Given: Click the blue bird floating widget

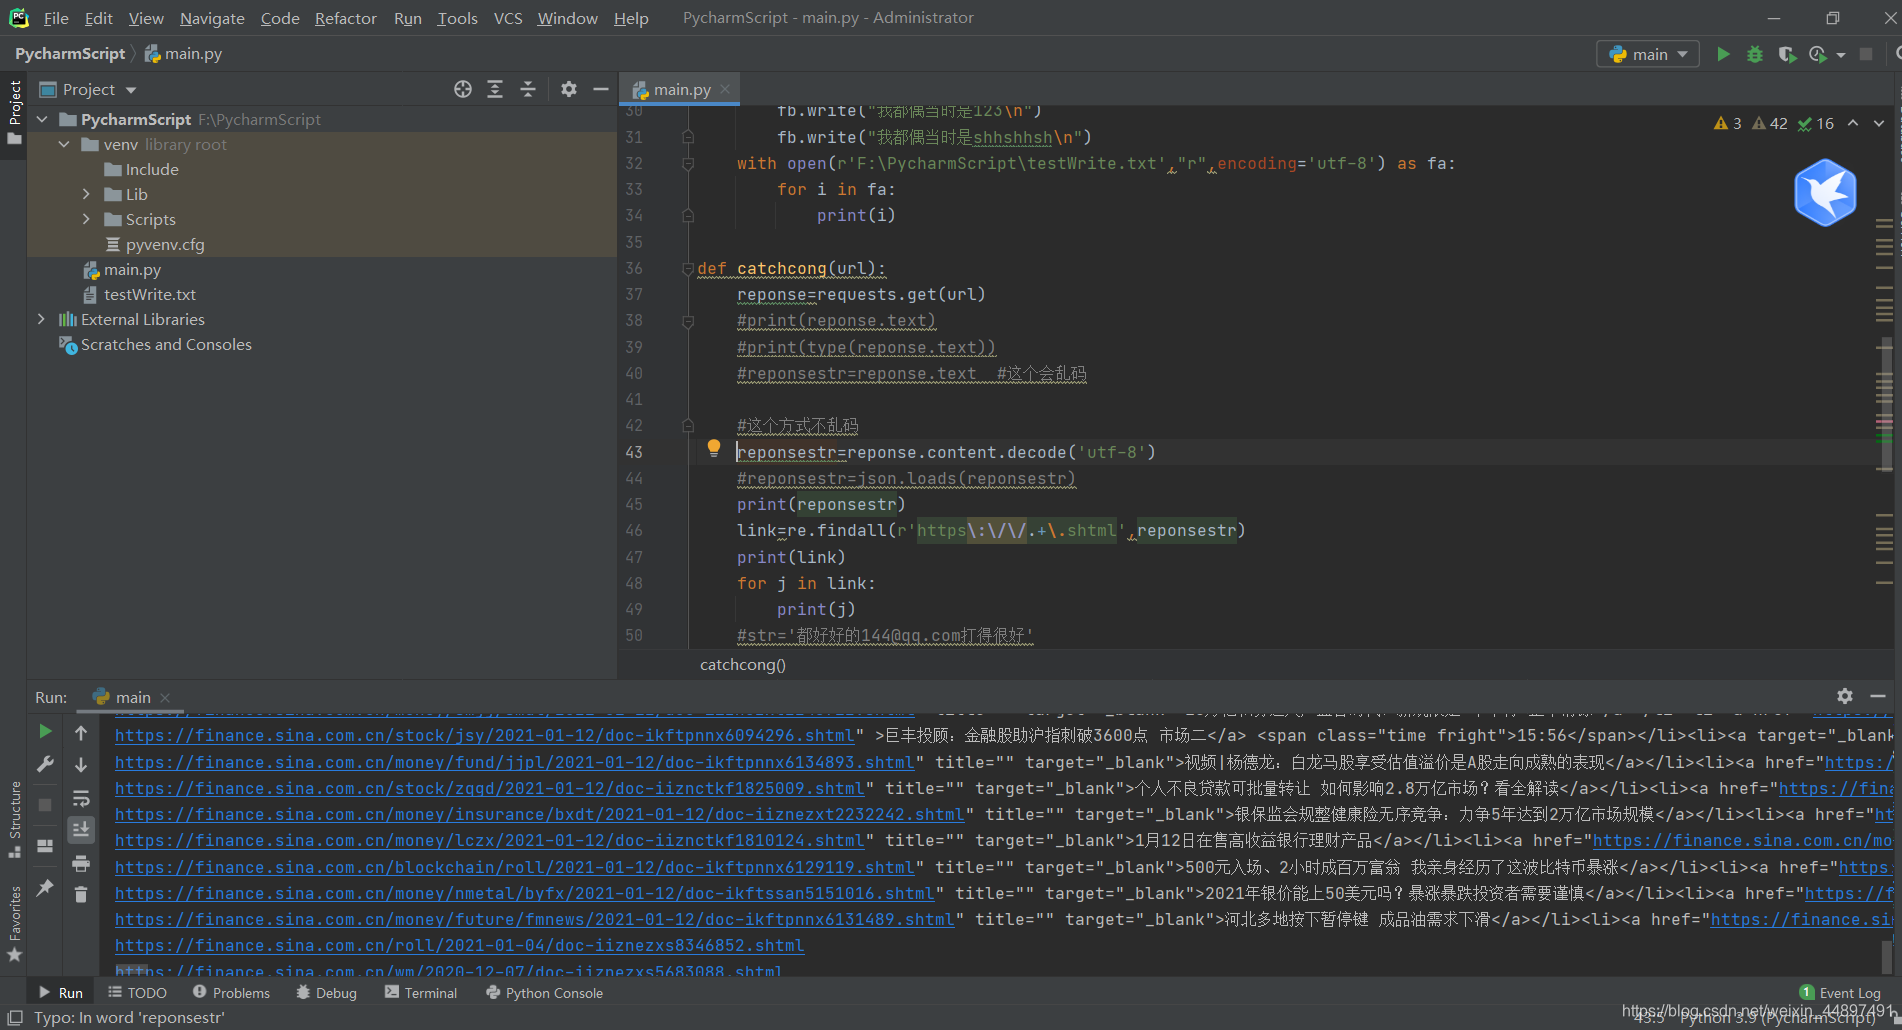Looking at the screenshot, I should pyautogui.click(x=1825, y=192).
